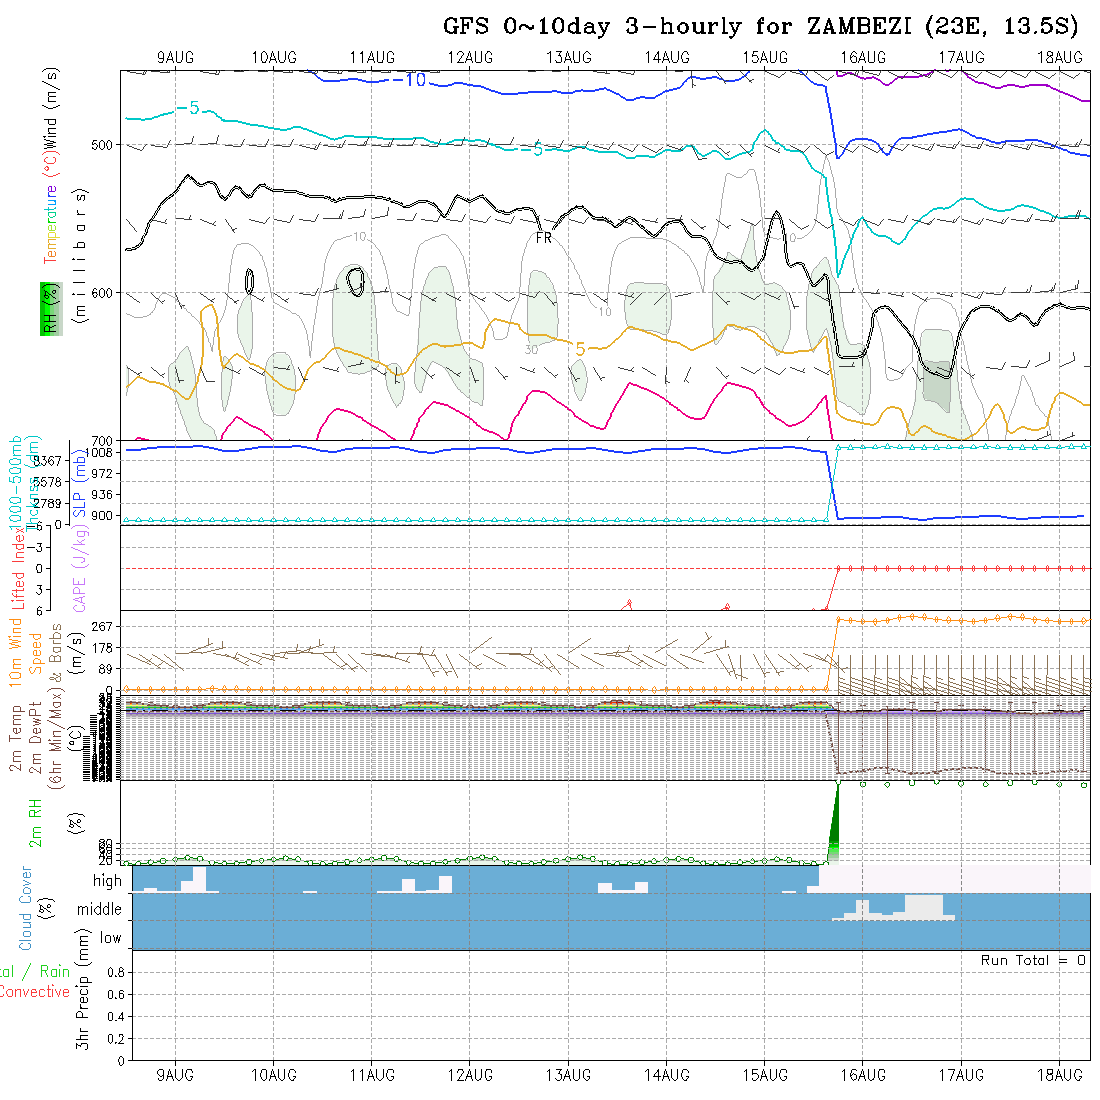Select the (millibars) axis title

pyautogui.click(x=81, y=255)
